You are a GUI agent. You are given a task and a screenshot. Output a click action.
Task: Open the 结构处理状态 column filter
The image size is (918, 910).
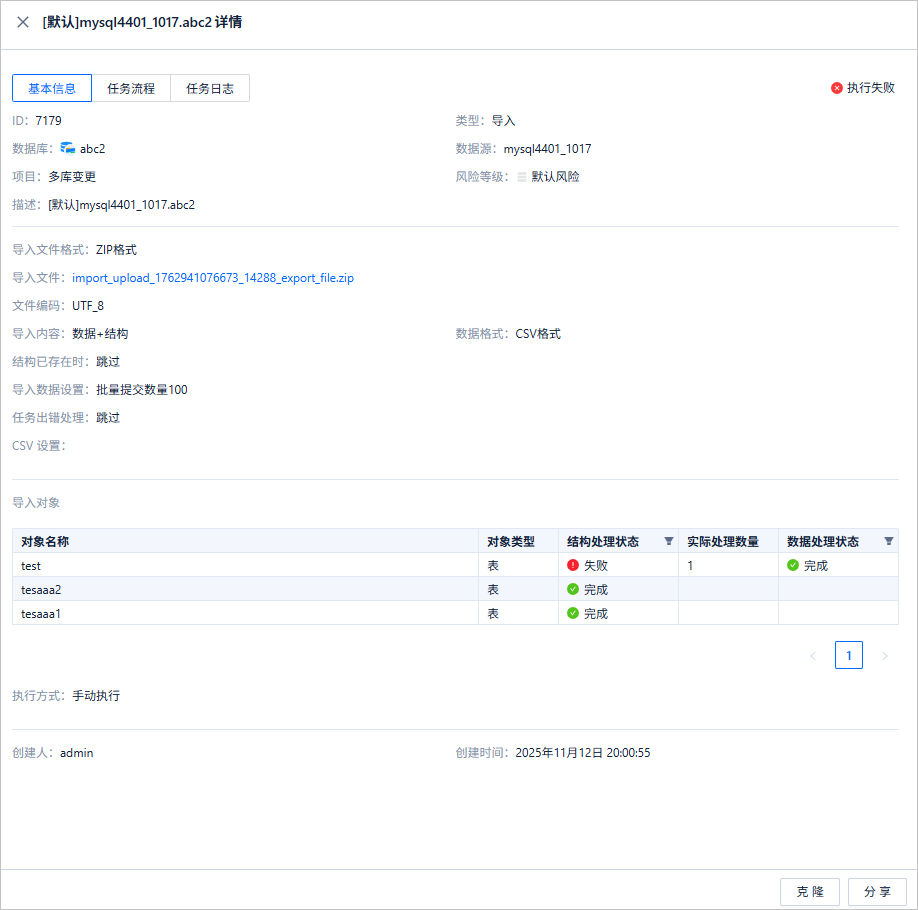[x=669, y=541]
